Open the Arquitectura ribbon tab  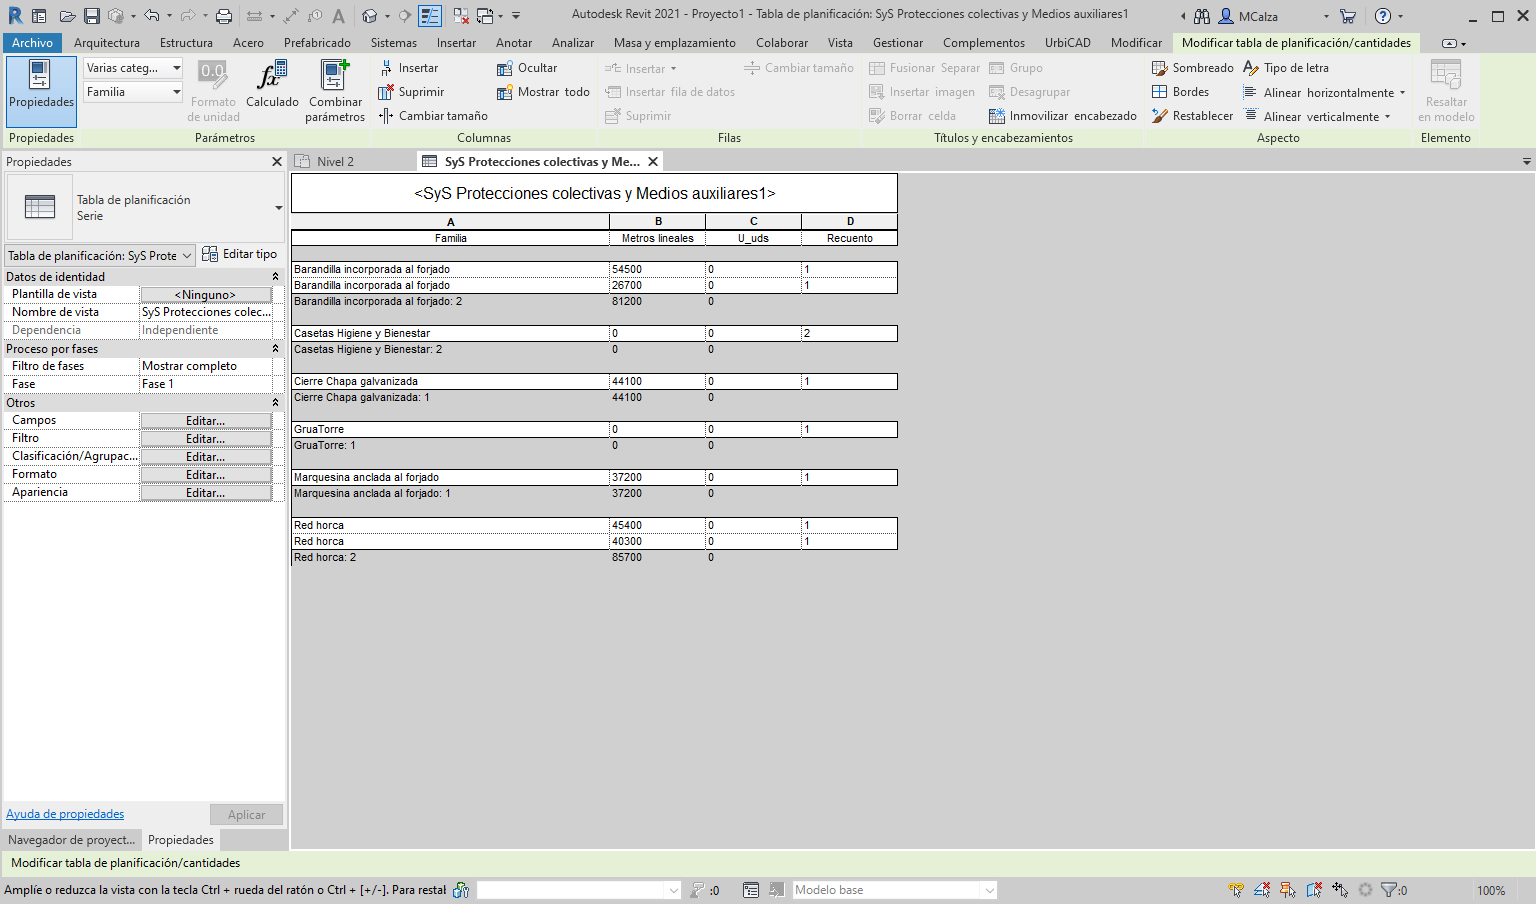[107, 43]
